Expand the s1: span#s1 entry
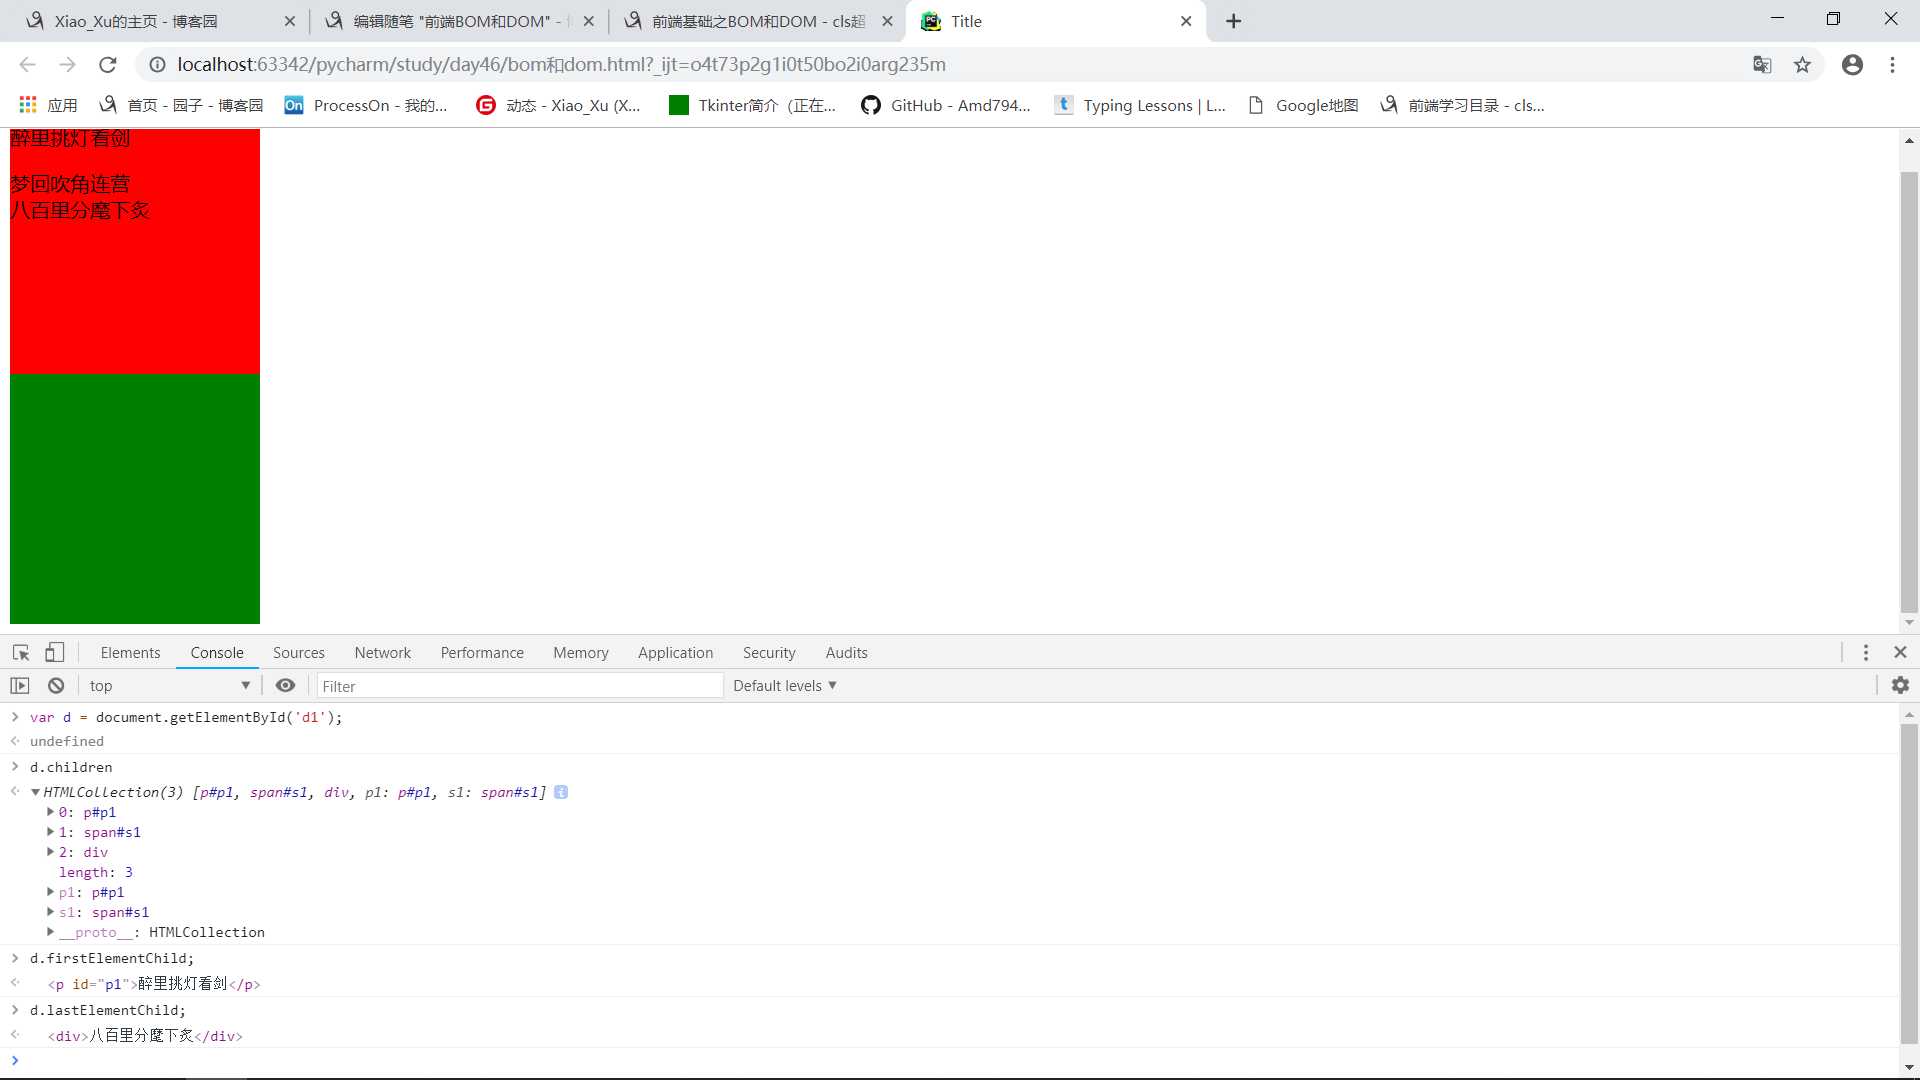1920x1080 pixels. 50,912
